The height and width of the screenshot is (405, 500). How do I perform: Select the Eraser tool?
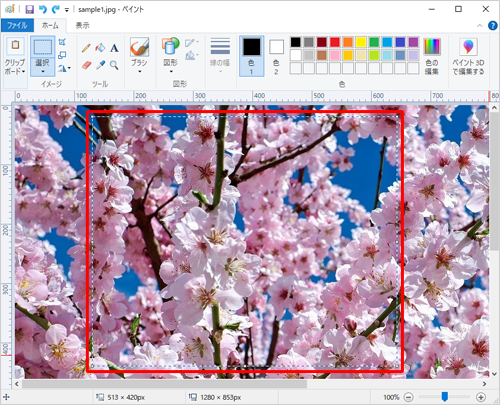click(86, 65)
